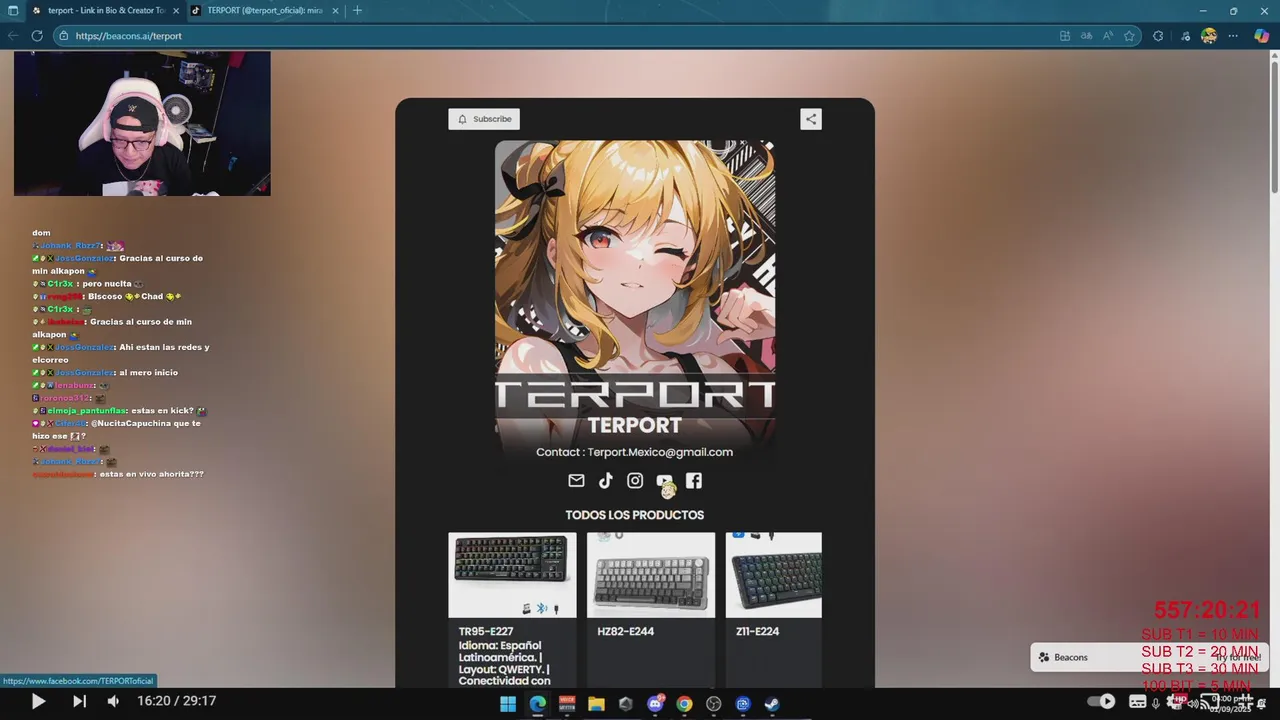
Task: Select the HZ82-E244 product title
Action: point(625,632)
